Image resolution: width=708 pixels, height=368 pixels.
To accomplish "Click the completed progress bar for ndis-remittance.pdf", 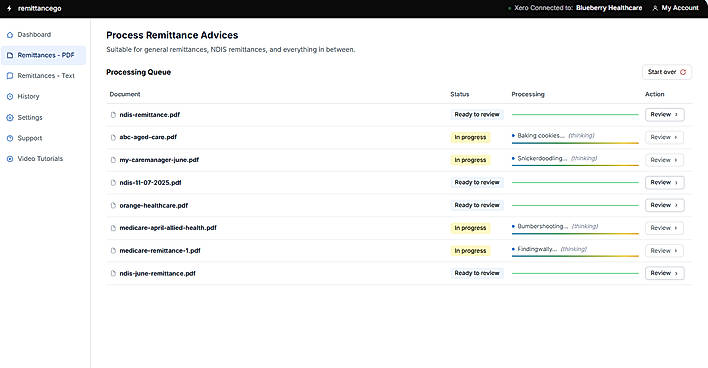I will [x=575, y=115].
